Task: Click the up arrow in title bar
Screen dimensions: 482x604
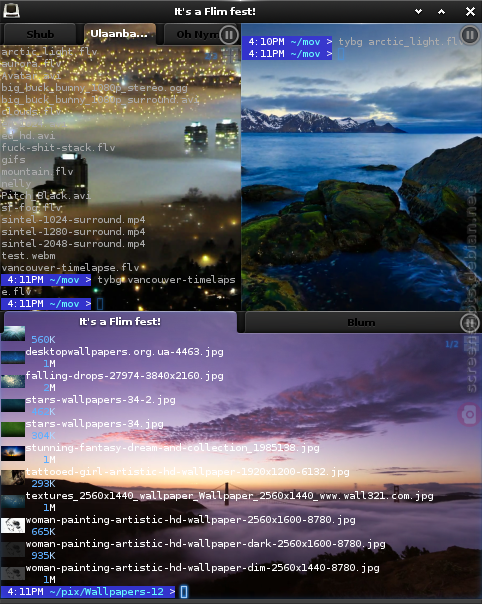Action: click(x=442, y=12)
